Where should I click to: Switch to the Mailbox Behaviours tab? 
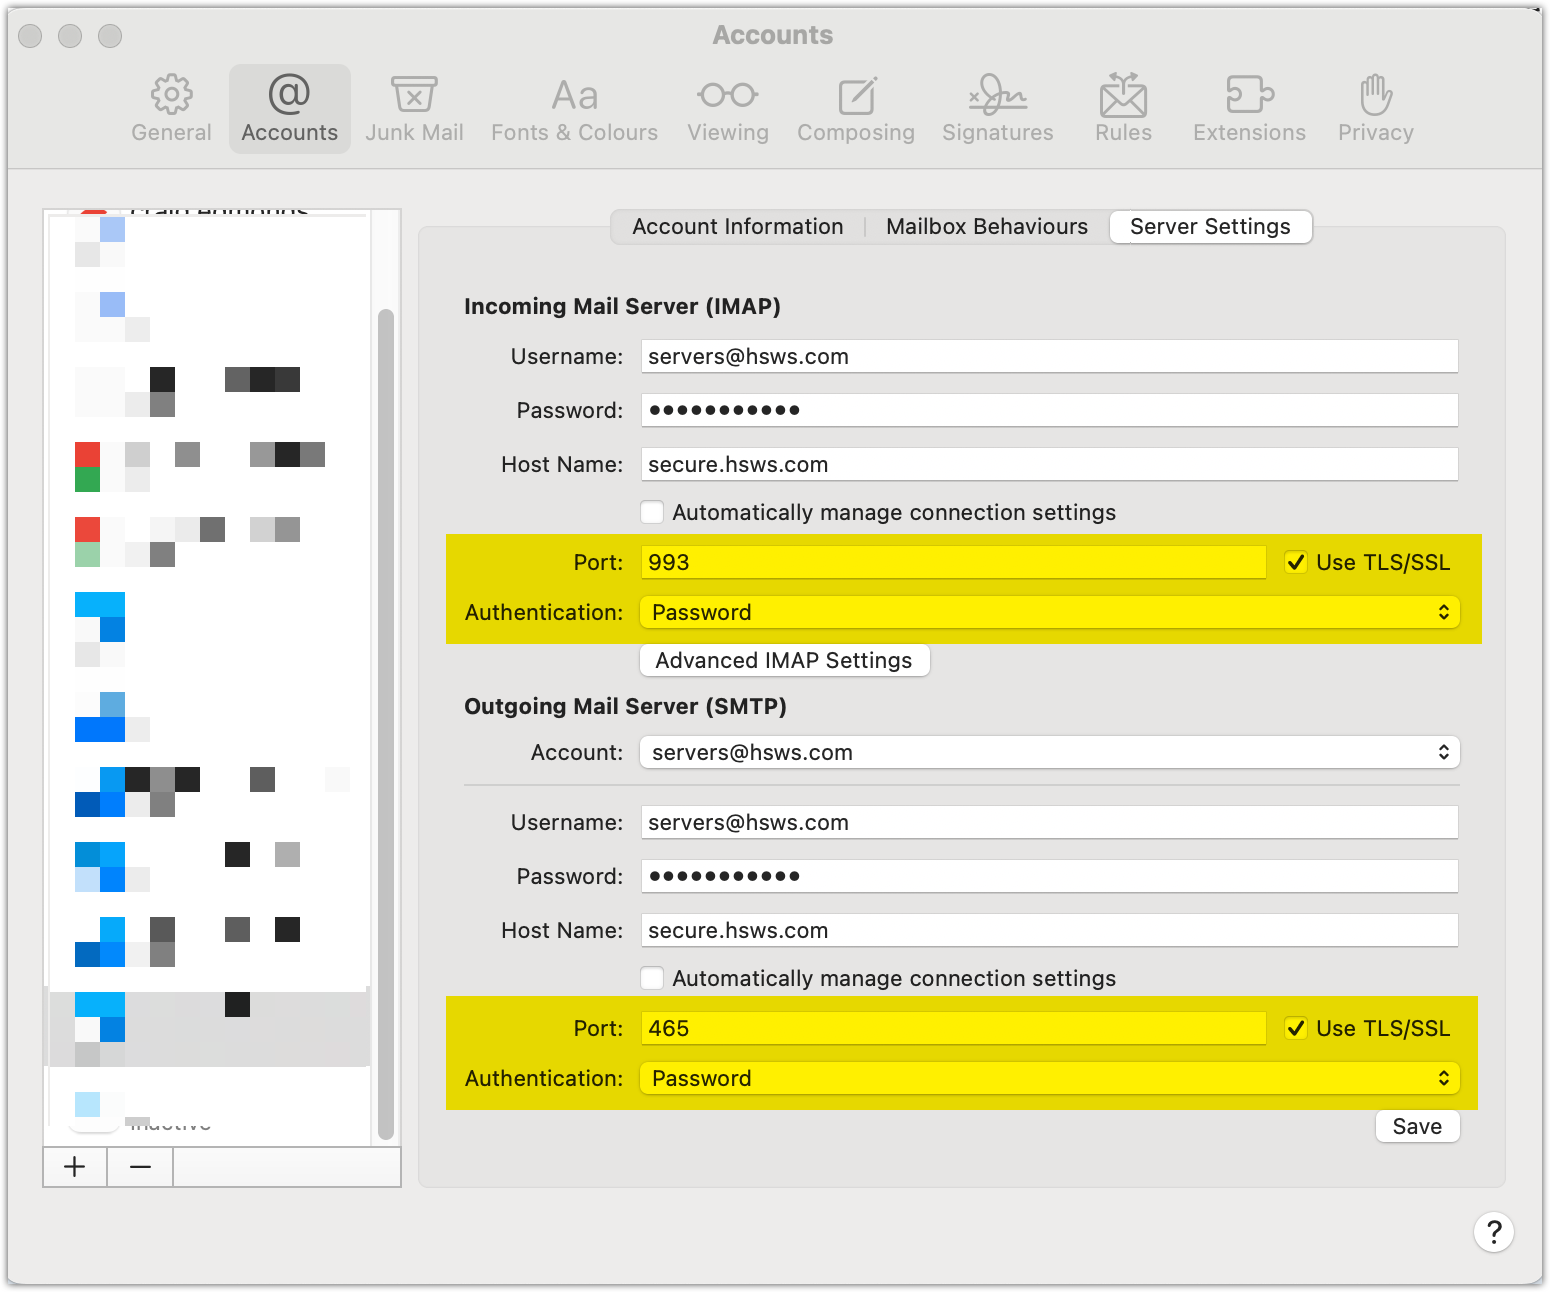986,227
